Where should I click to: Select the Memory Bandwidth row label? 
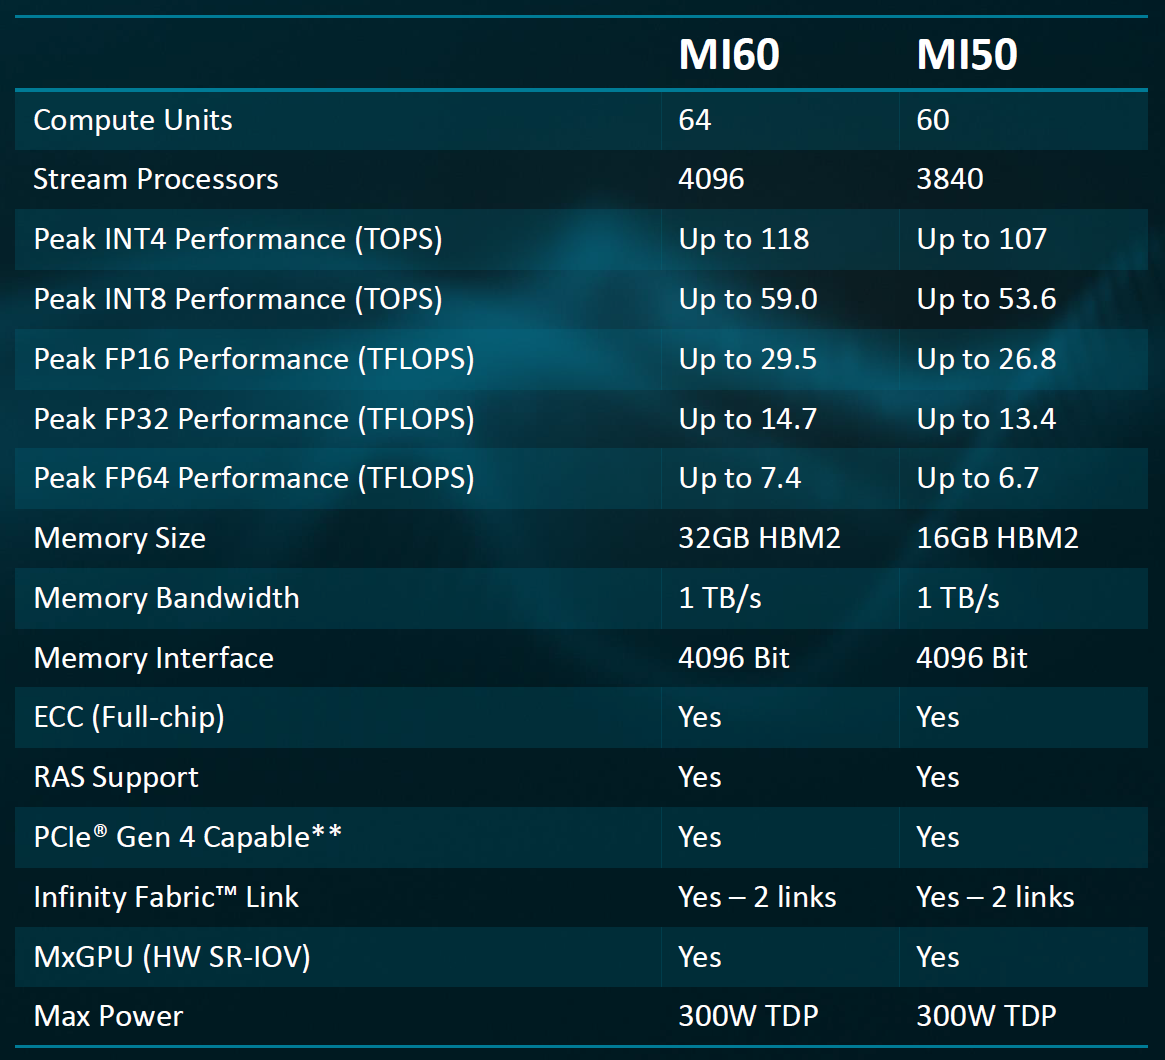click(x=166, y=598)
